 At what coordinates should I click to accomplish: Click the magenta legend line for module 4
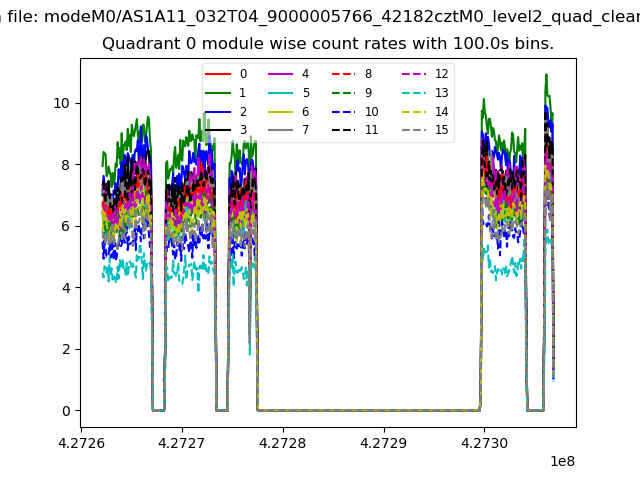(x=279, y=74)
